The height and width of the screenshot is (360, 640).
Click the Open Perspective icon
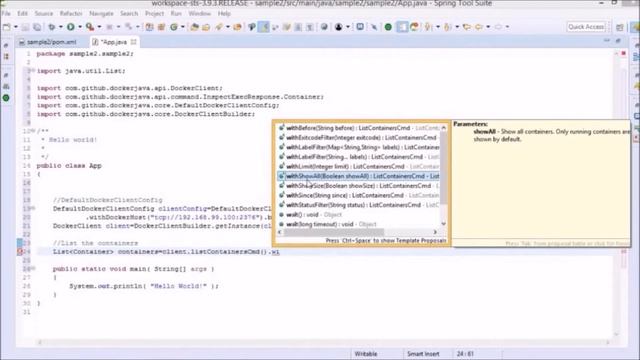click(x=620, y=27)
